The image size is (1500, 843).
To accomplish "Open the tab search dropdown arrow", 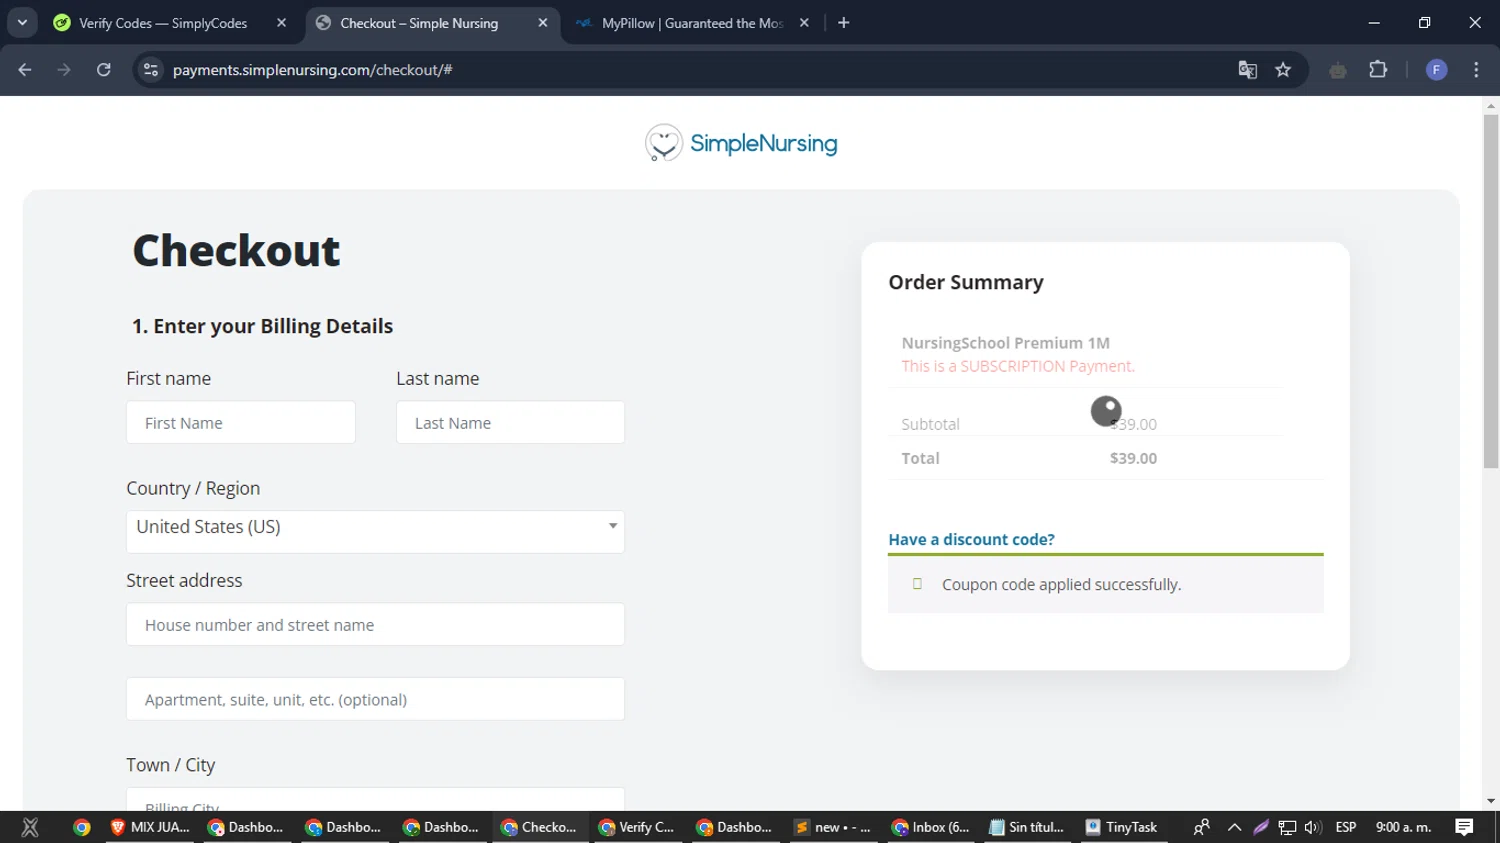I will 22,23.
